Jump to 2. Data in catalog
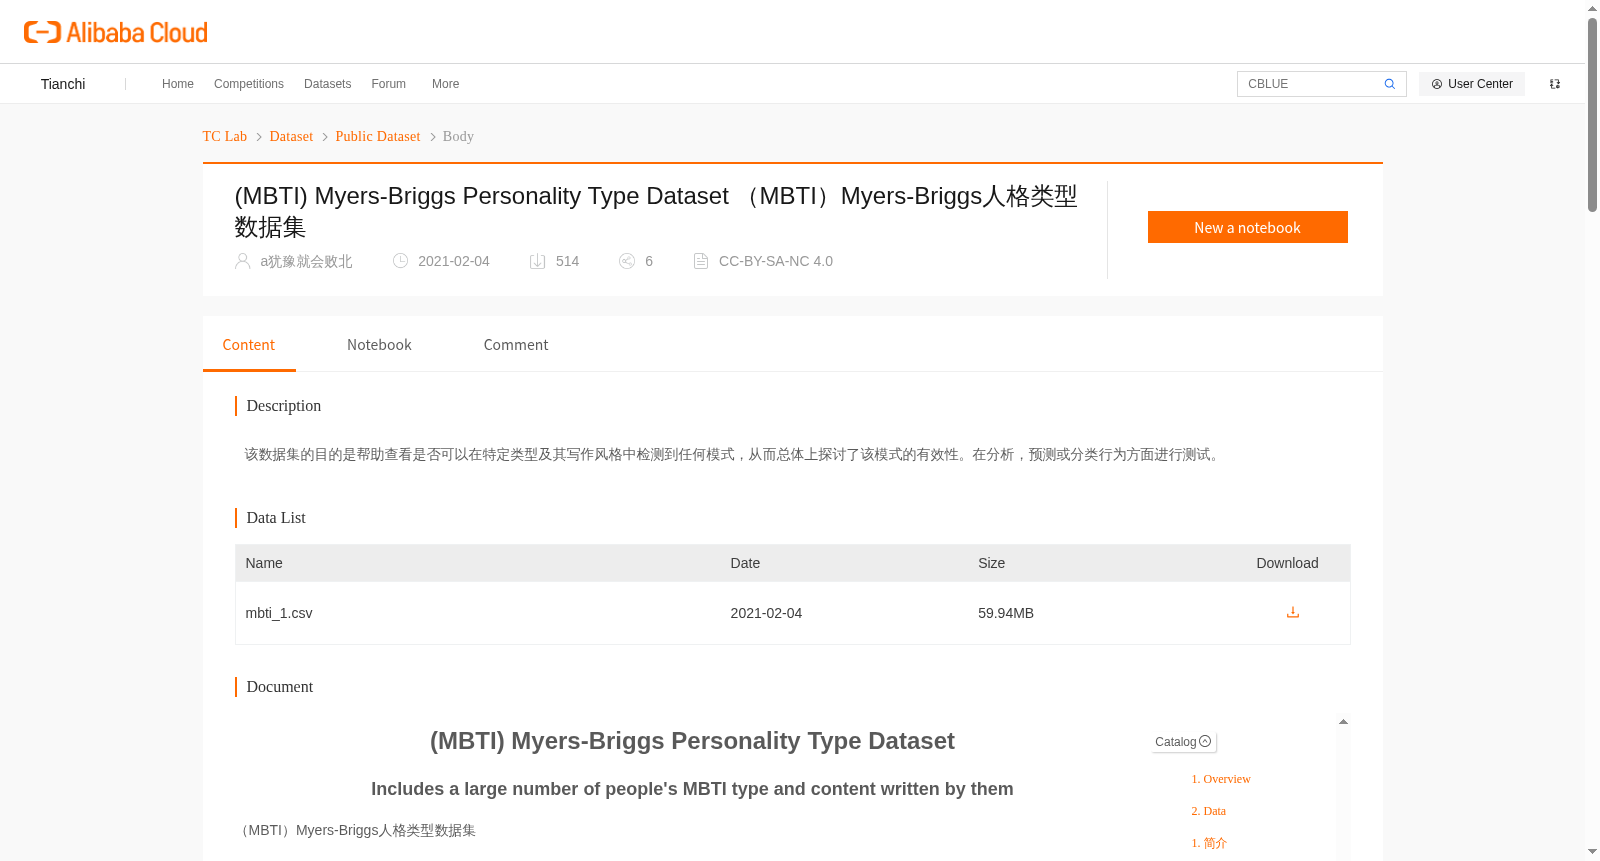 pos(1208,811)
